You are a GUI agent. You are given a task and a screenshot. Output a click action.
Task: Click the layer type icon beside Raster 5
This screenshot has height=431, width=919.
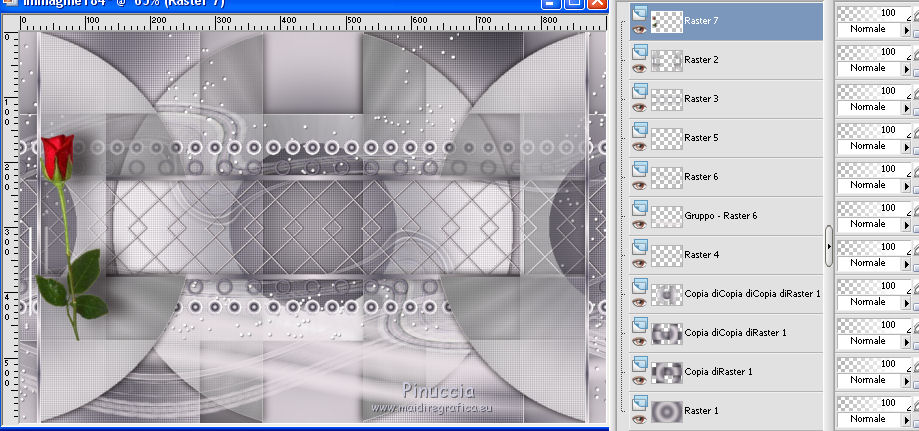pyautogui.click(x=640, y=130)
